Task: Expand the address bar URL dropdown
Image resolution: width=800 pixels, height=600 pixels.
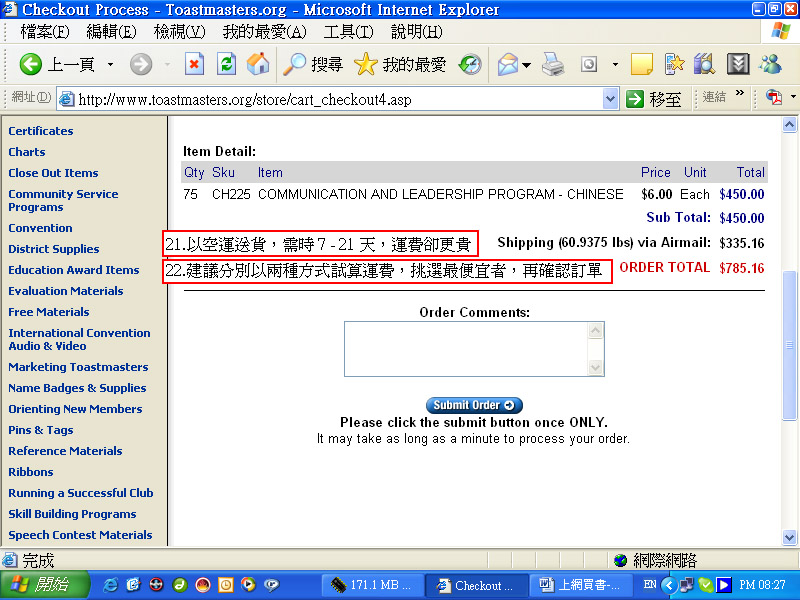Action: point(610,99)
